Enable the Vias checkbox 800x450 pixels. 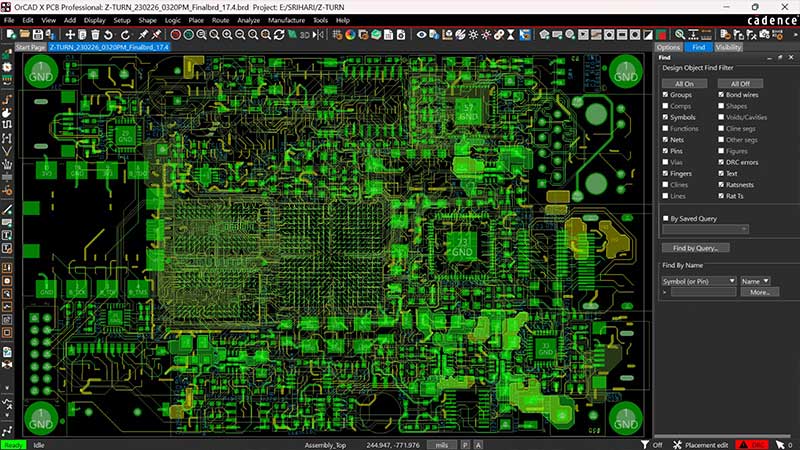click(x=665, y=162)
